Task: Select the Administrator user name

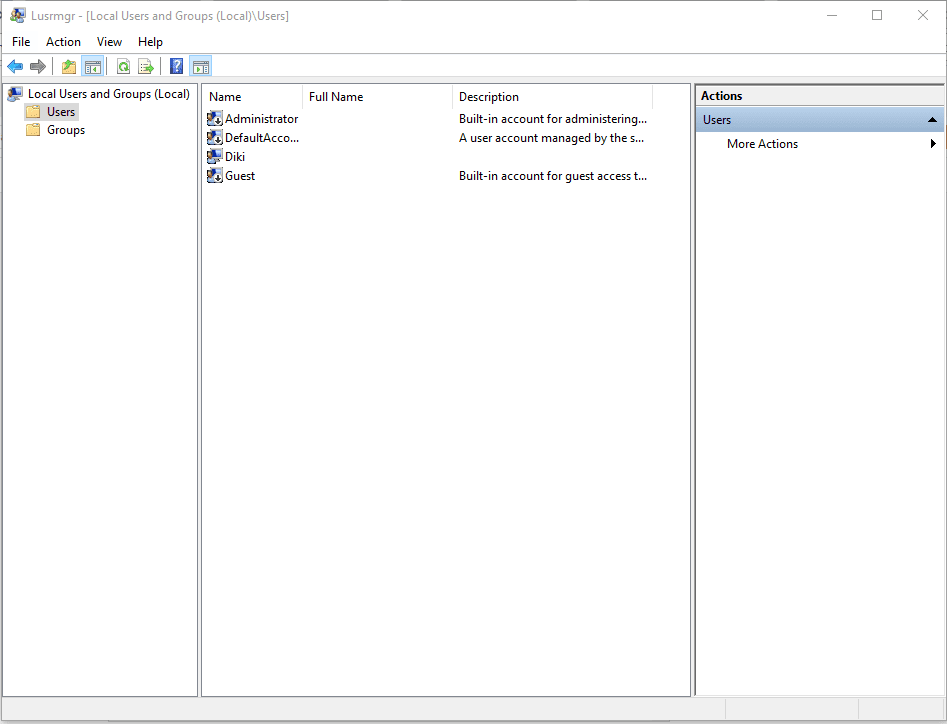Action: 262,119
